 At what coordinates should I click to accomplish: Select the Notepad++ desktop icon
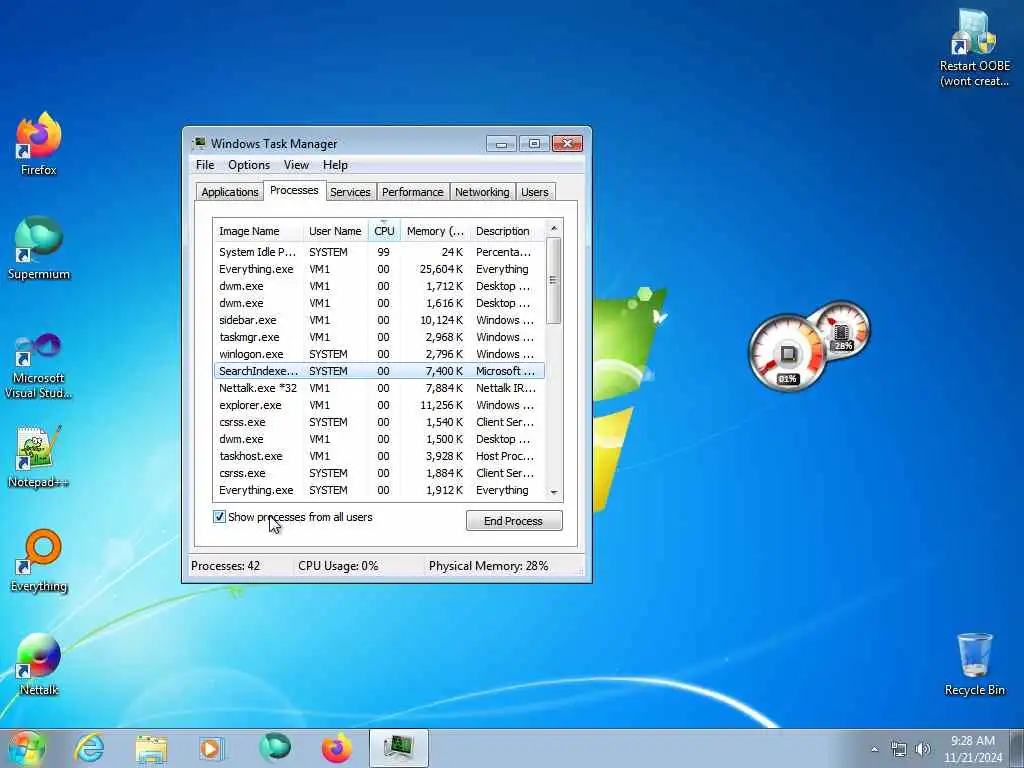click(x=39, y=457)
